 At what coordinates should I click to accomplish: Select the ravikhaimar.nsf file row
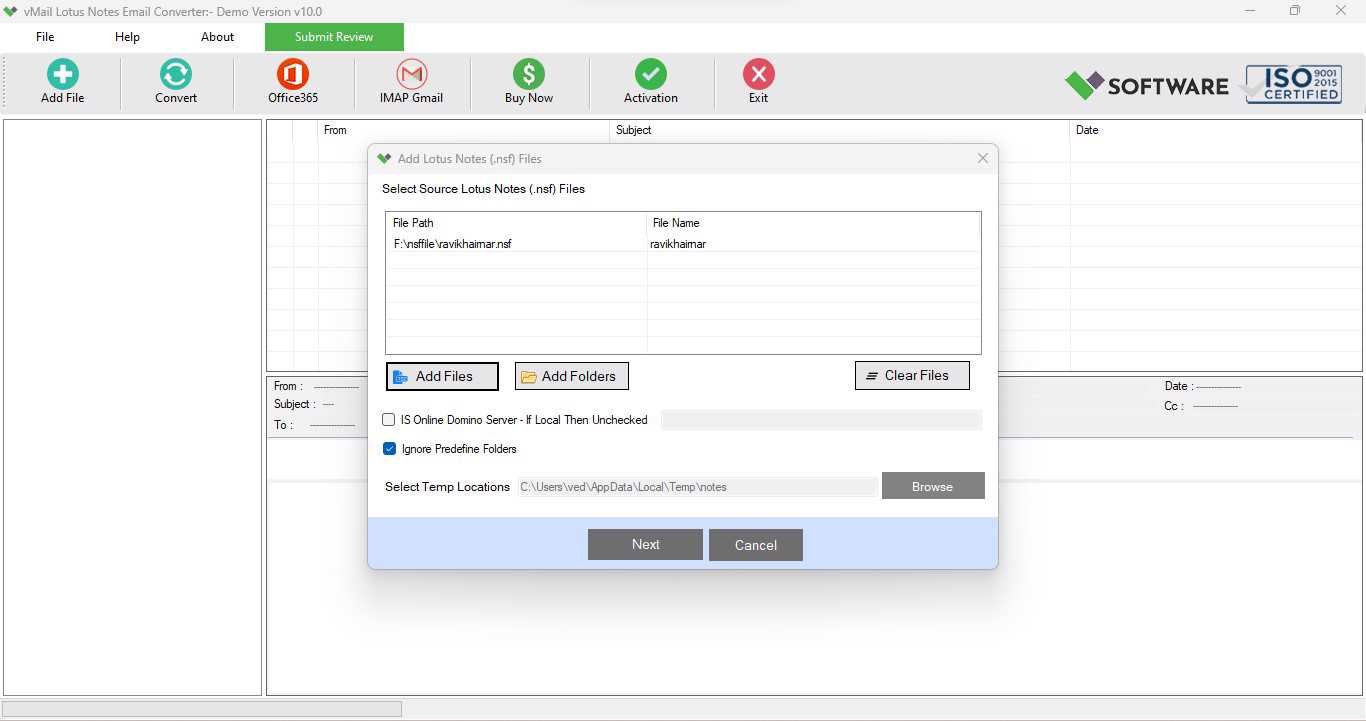(683, 244)
